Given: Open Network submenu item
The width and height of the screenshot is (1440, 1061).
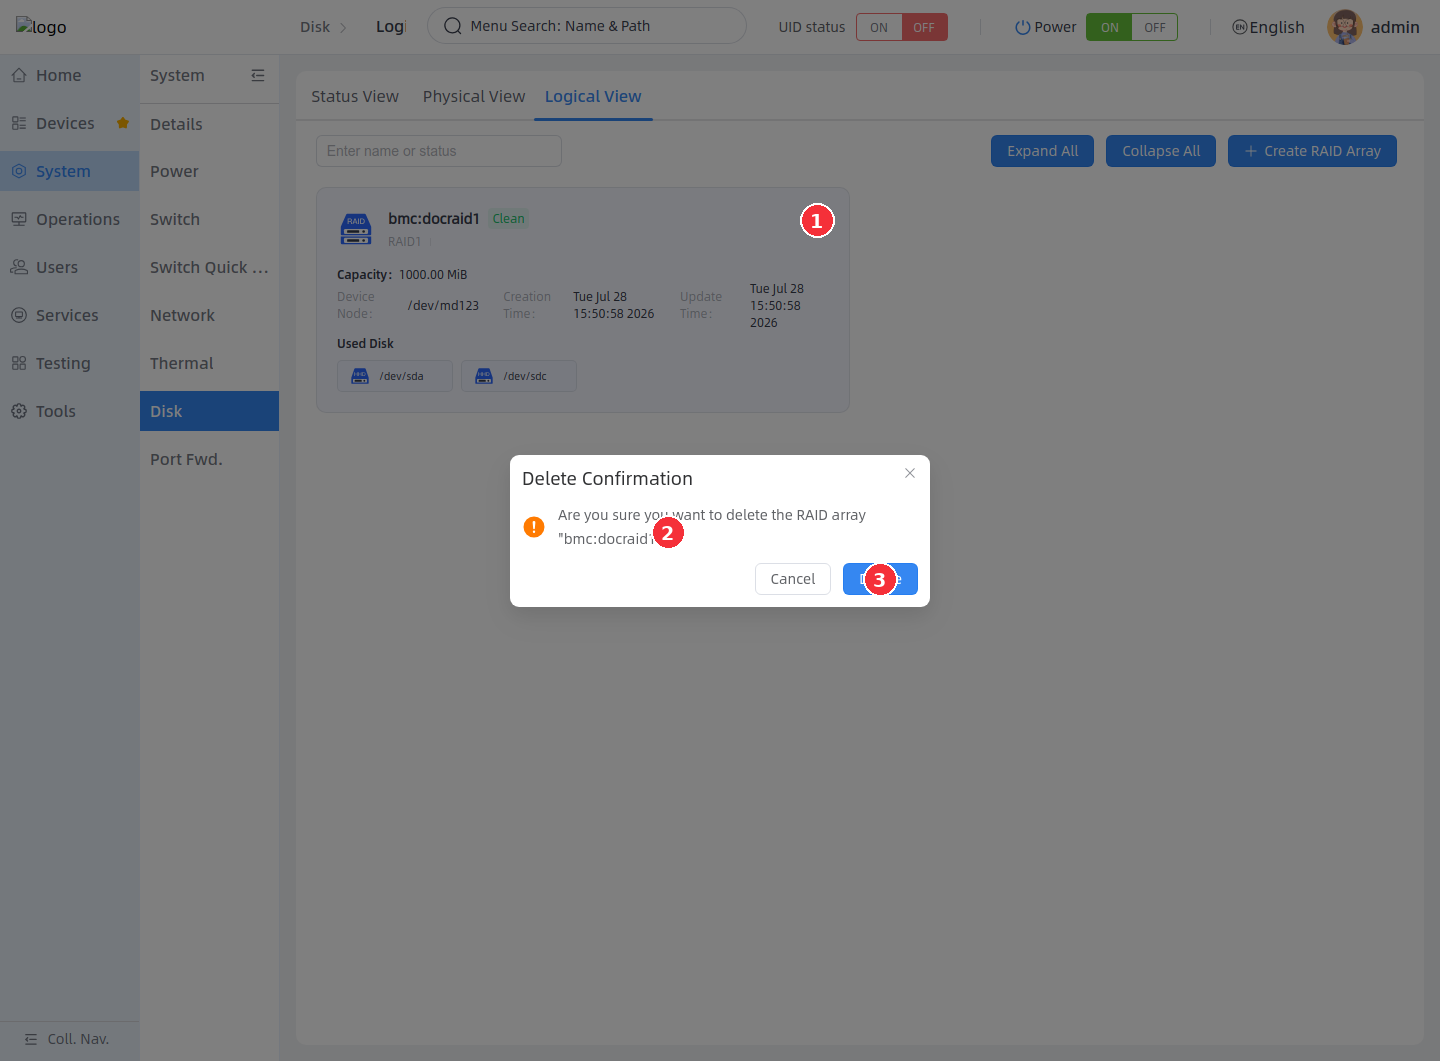Looking at the screenshot, I should tap(209, 315).
